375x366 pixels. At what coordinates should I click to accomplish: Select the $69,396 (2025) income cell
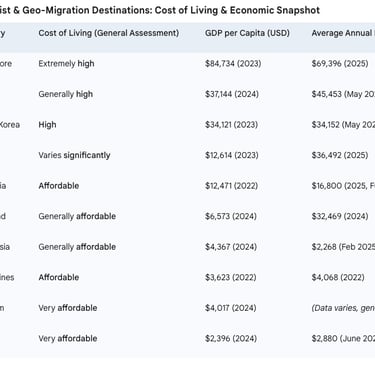tap(340, 64)
